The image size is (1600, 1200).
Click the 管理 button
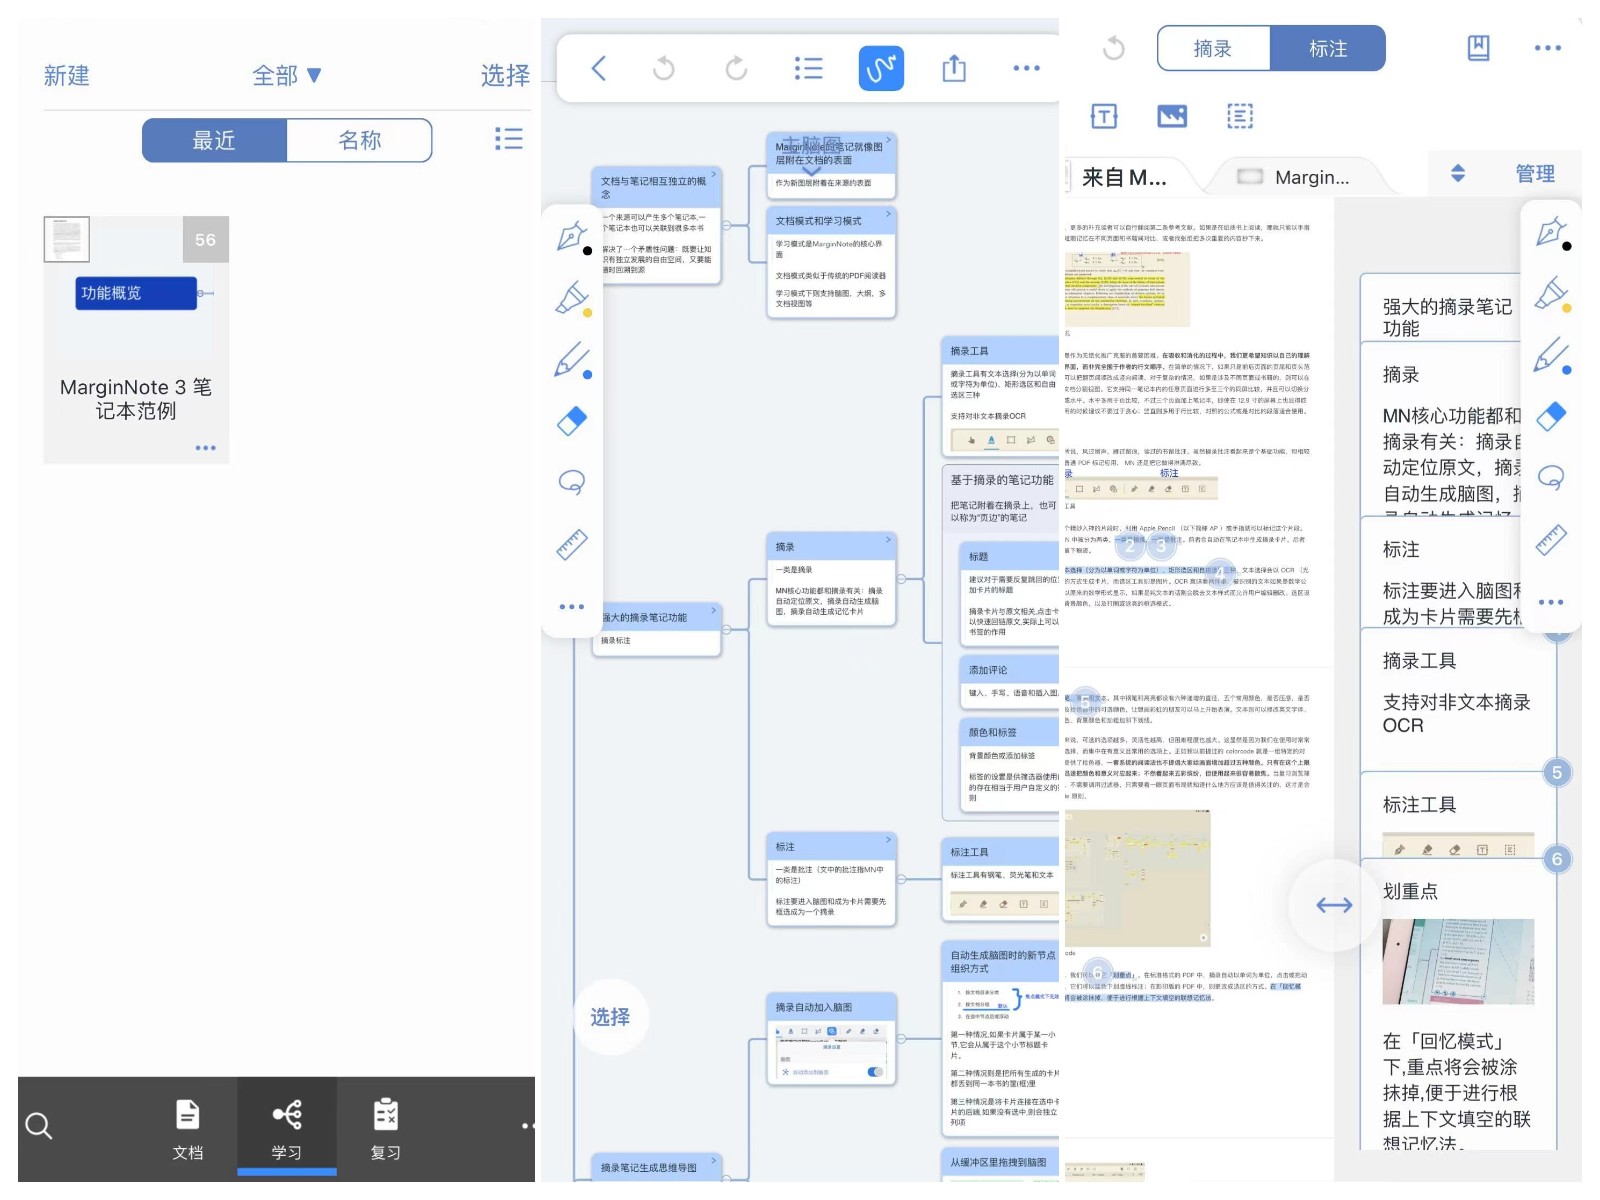coord(1535,173)
